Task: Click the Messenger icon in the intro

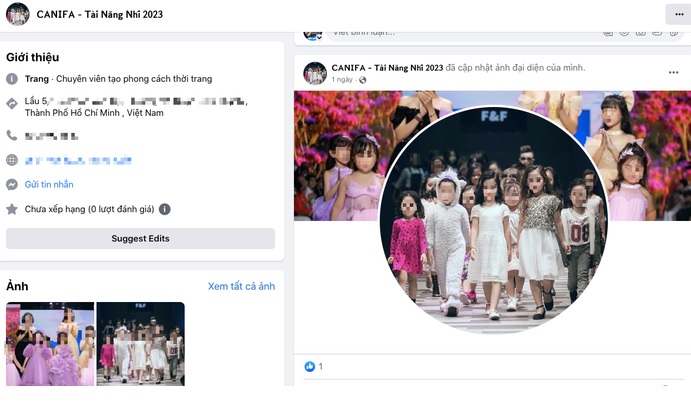Action: pyautogui.click(x=12, y=185)
